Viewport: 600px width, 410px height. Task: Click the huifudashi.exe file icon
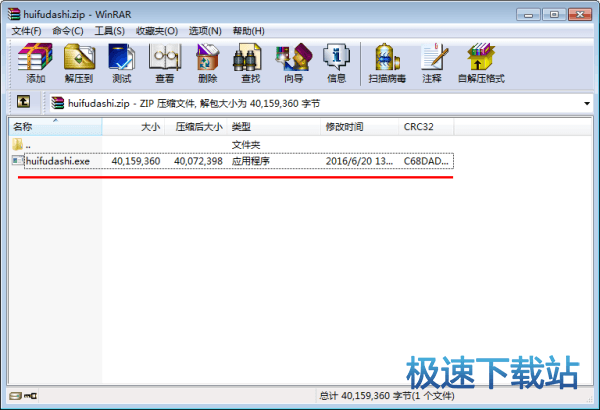tap(18, 160)
